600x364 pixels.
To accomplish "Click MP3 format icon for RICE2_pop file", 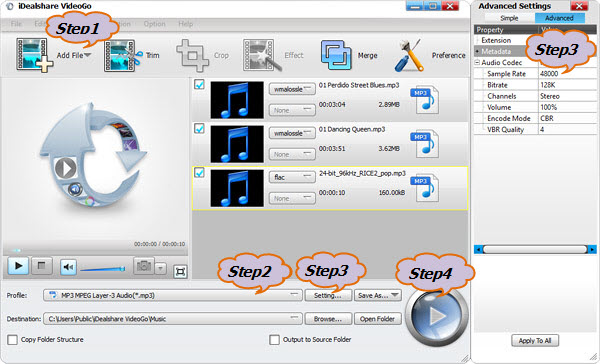I will pyautogui.click(x=424, y=188).
